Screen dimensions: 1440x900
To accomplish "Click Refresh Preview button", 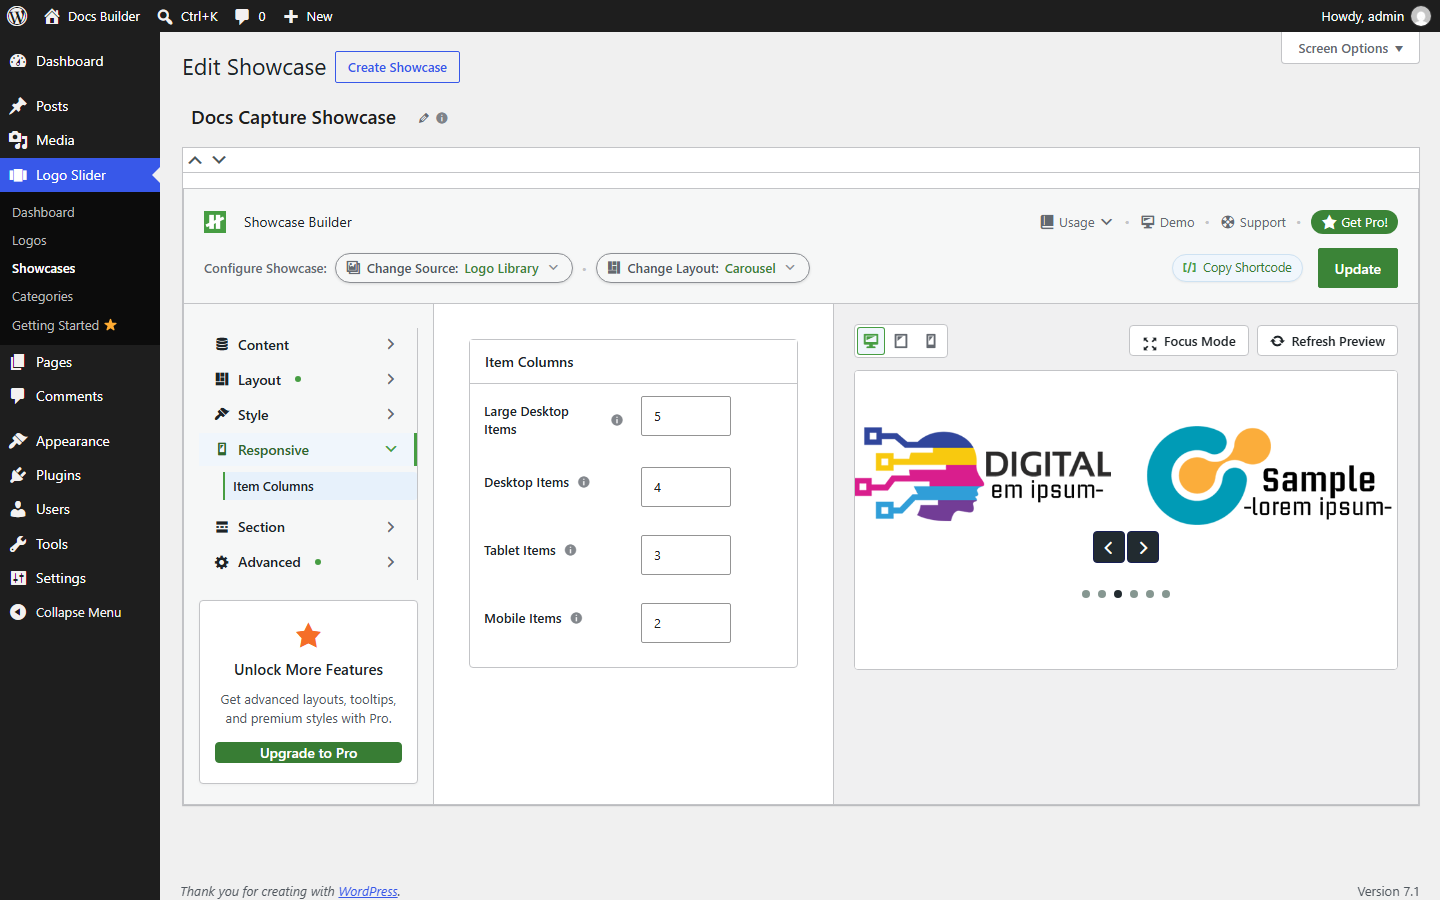I will tap(1327, 341).
